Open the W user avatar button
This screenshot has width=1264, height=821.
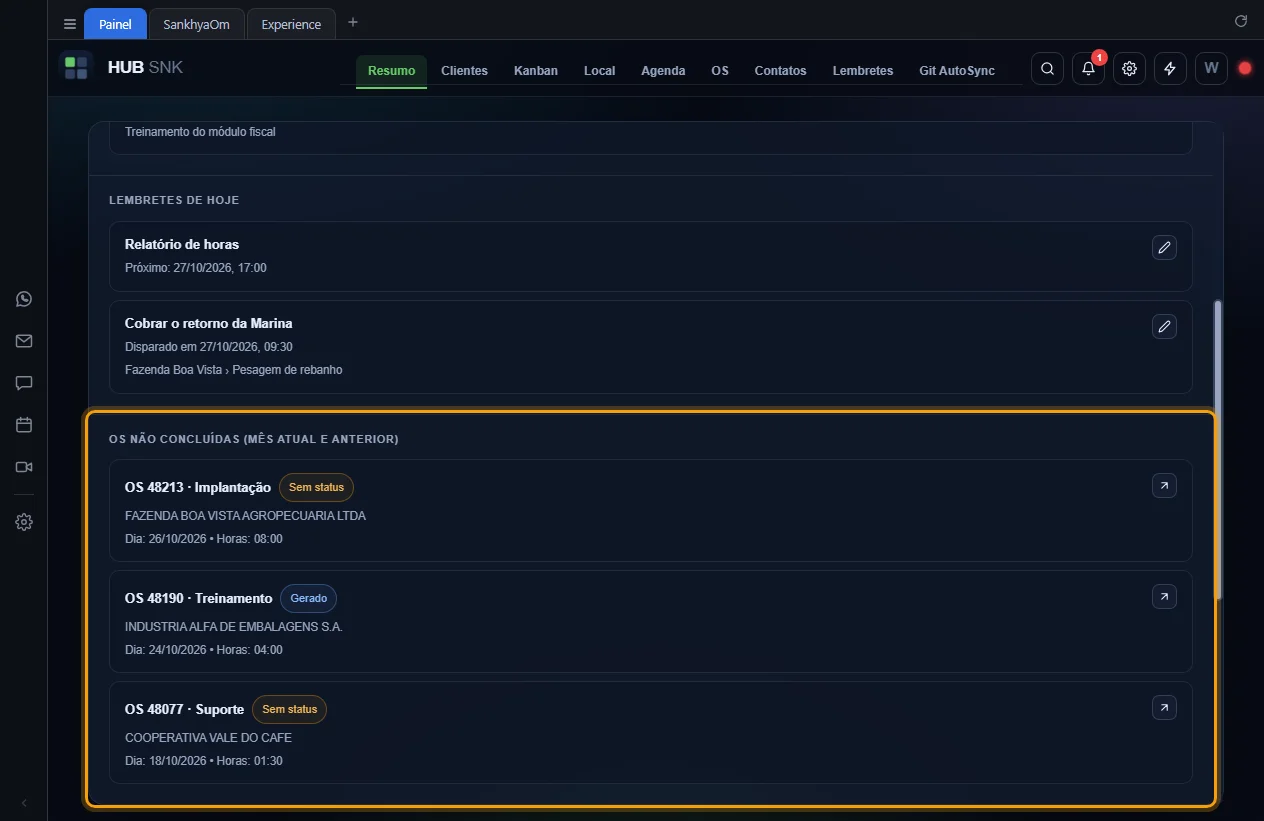(x=1211, y=69)
